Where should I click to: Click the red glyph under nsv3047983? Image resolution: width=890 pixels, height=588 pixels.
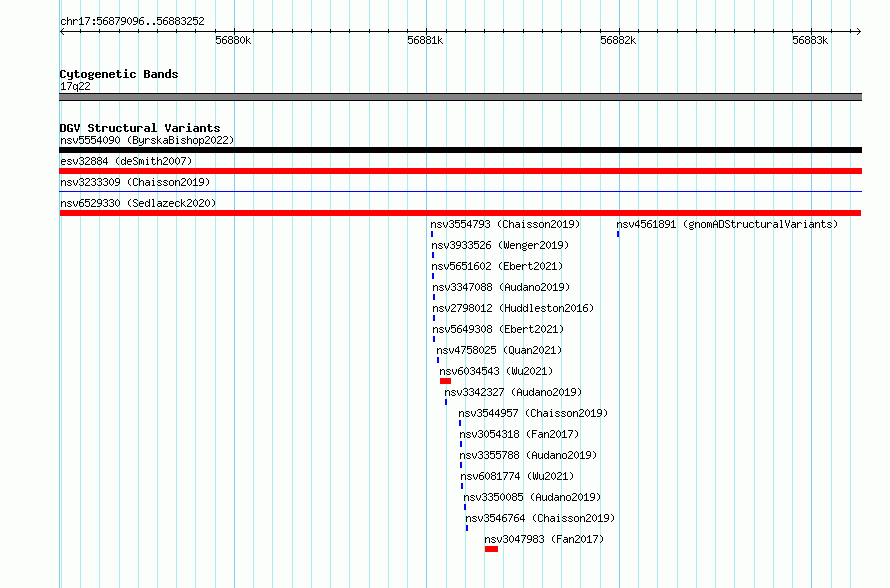[492, 549]
